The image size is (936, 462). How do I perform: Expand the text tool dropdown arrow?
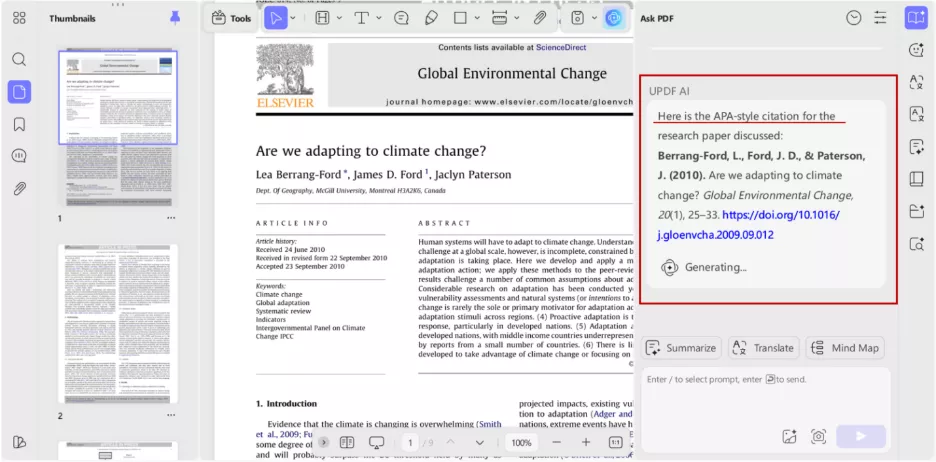pos(381,18)
